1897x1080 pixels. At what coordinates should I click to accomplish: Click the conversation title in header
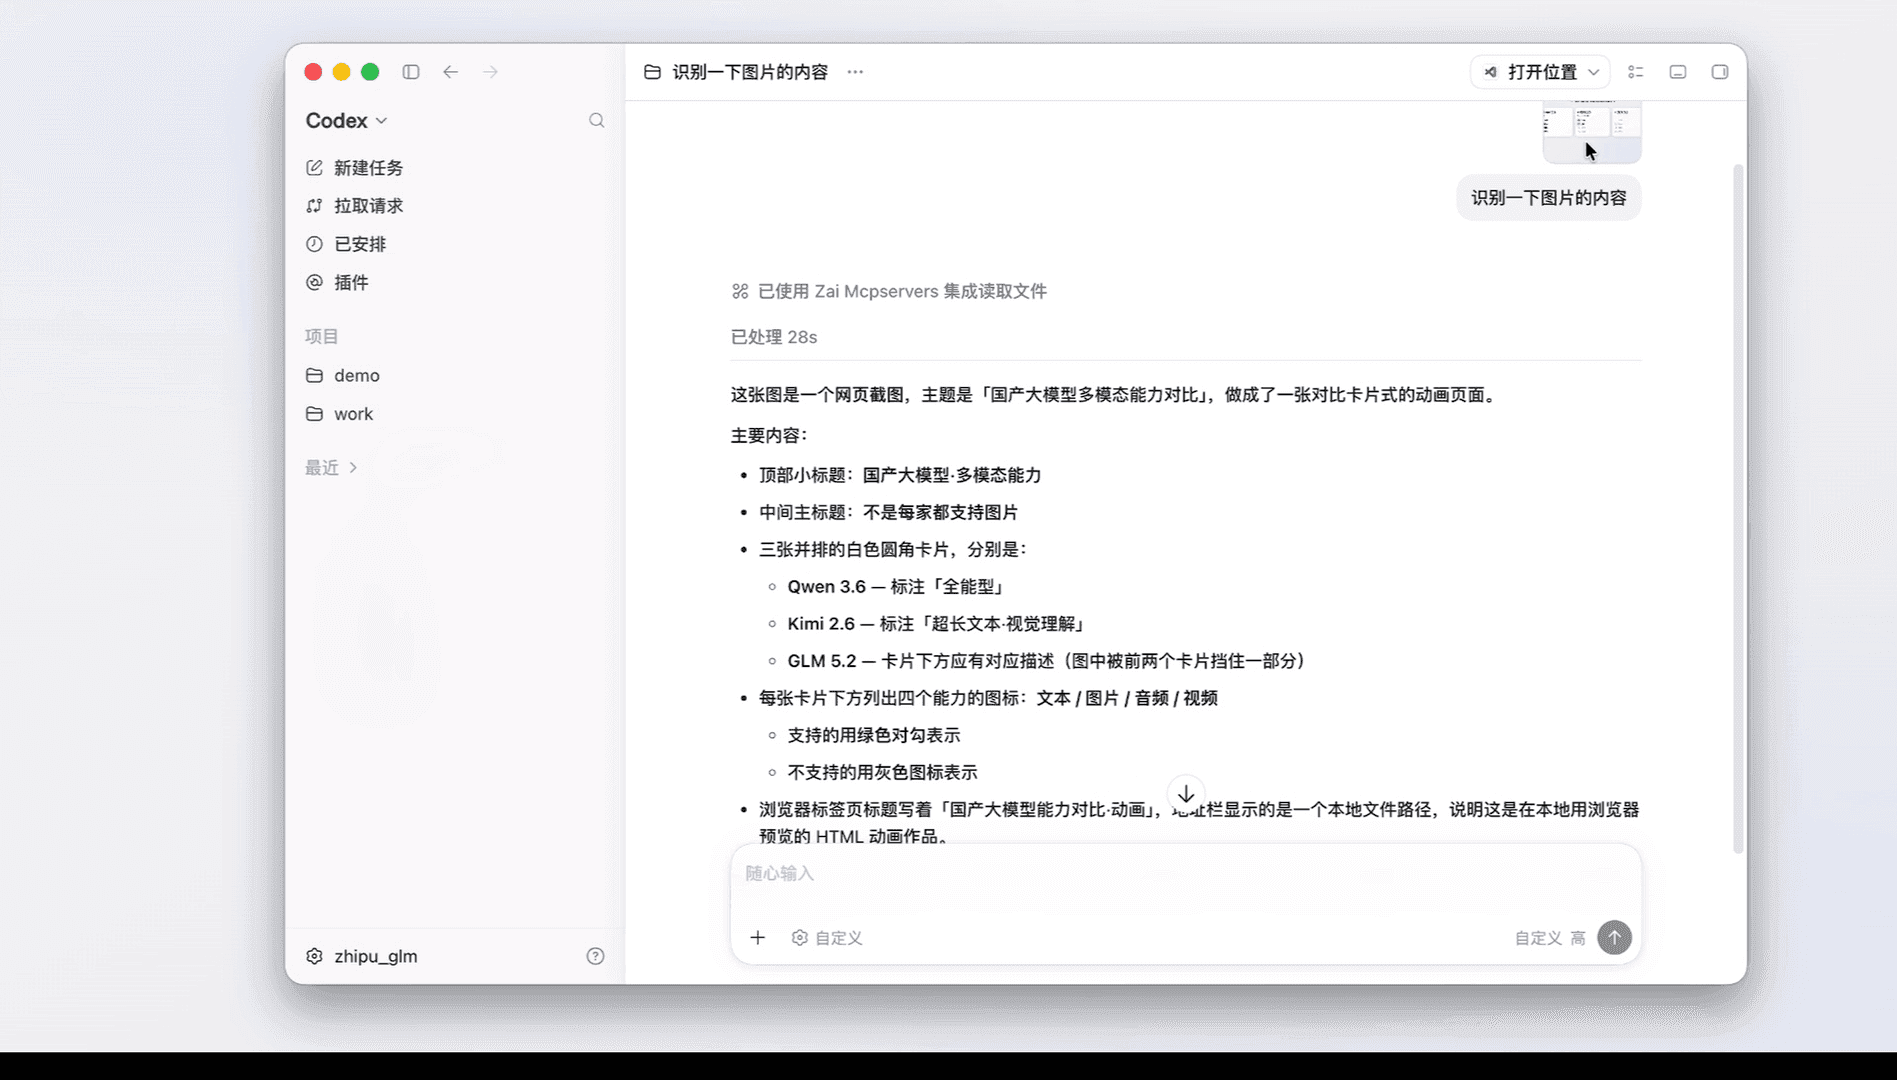click(750, 72)
